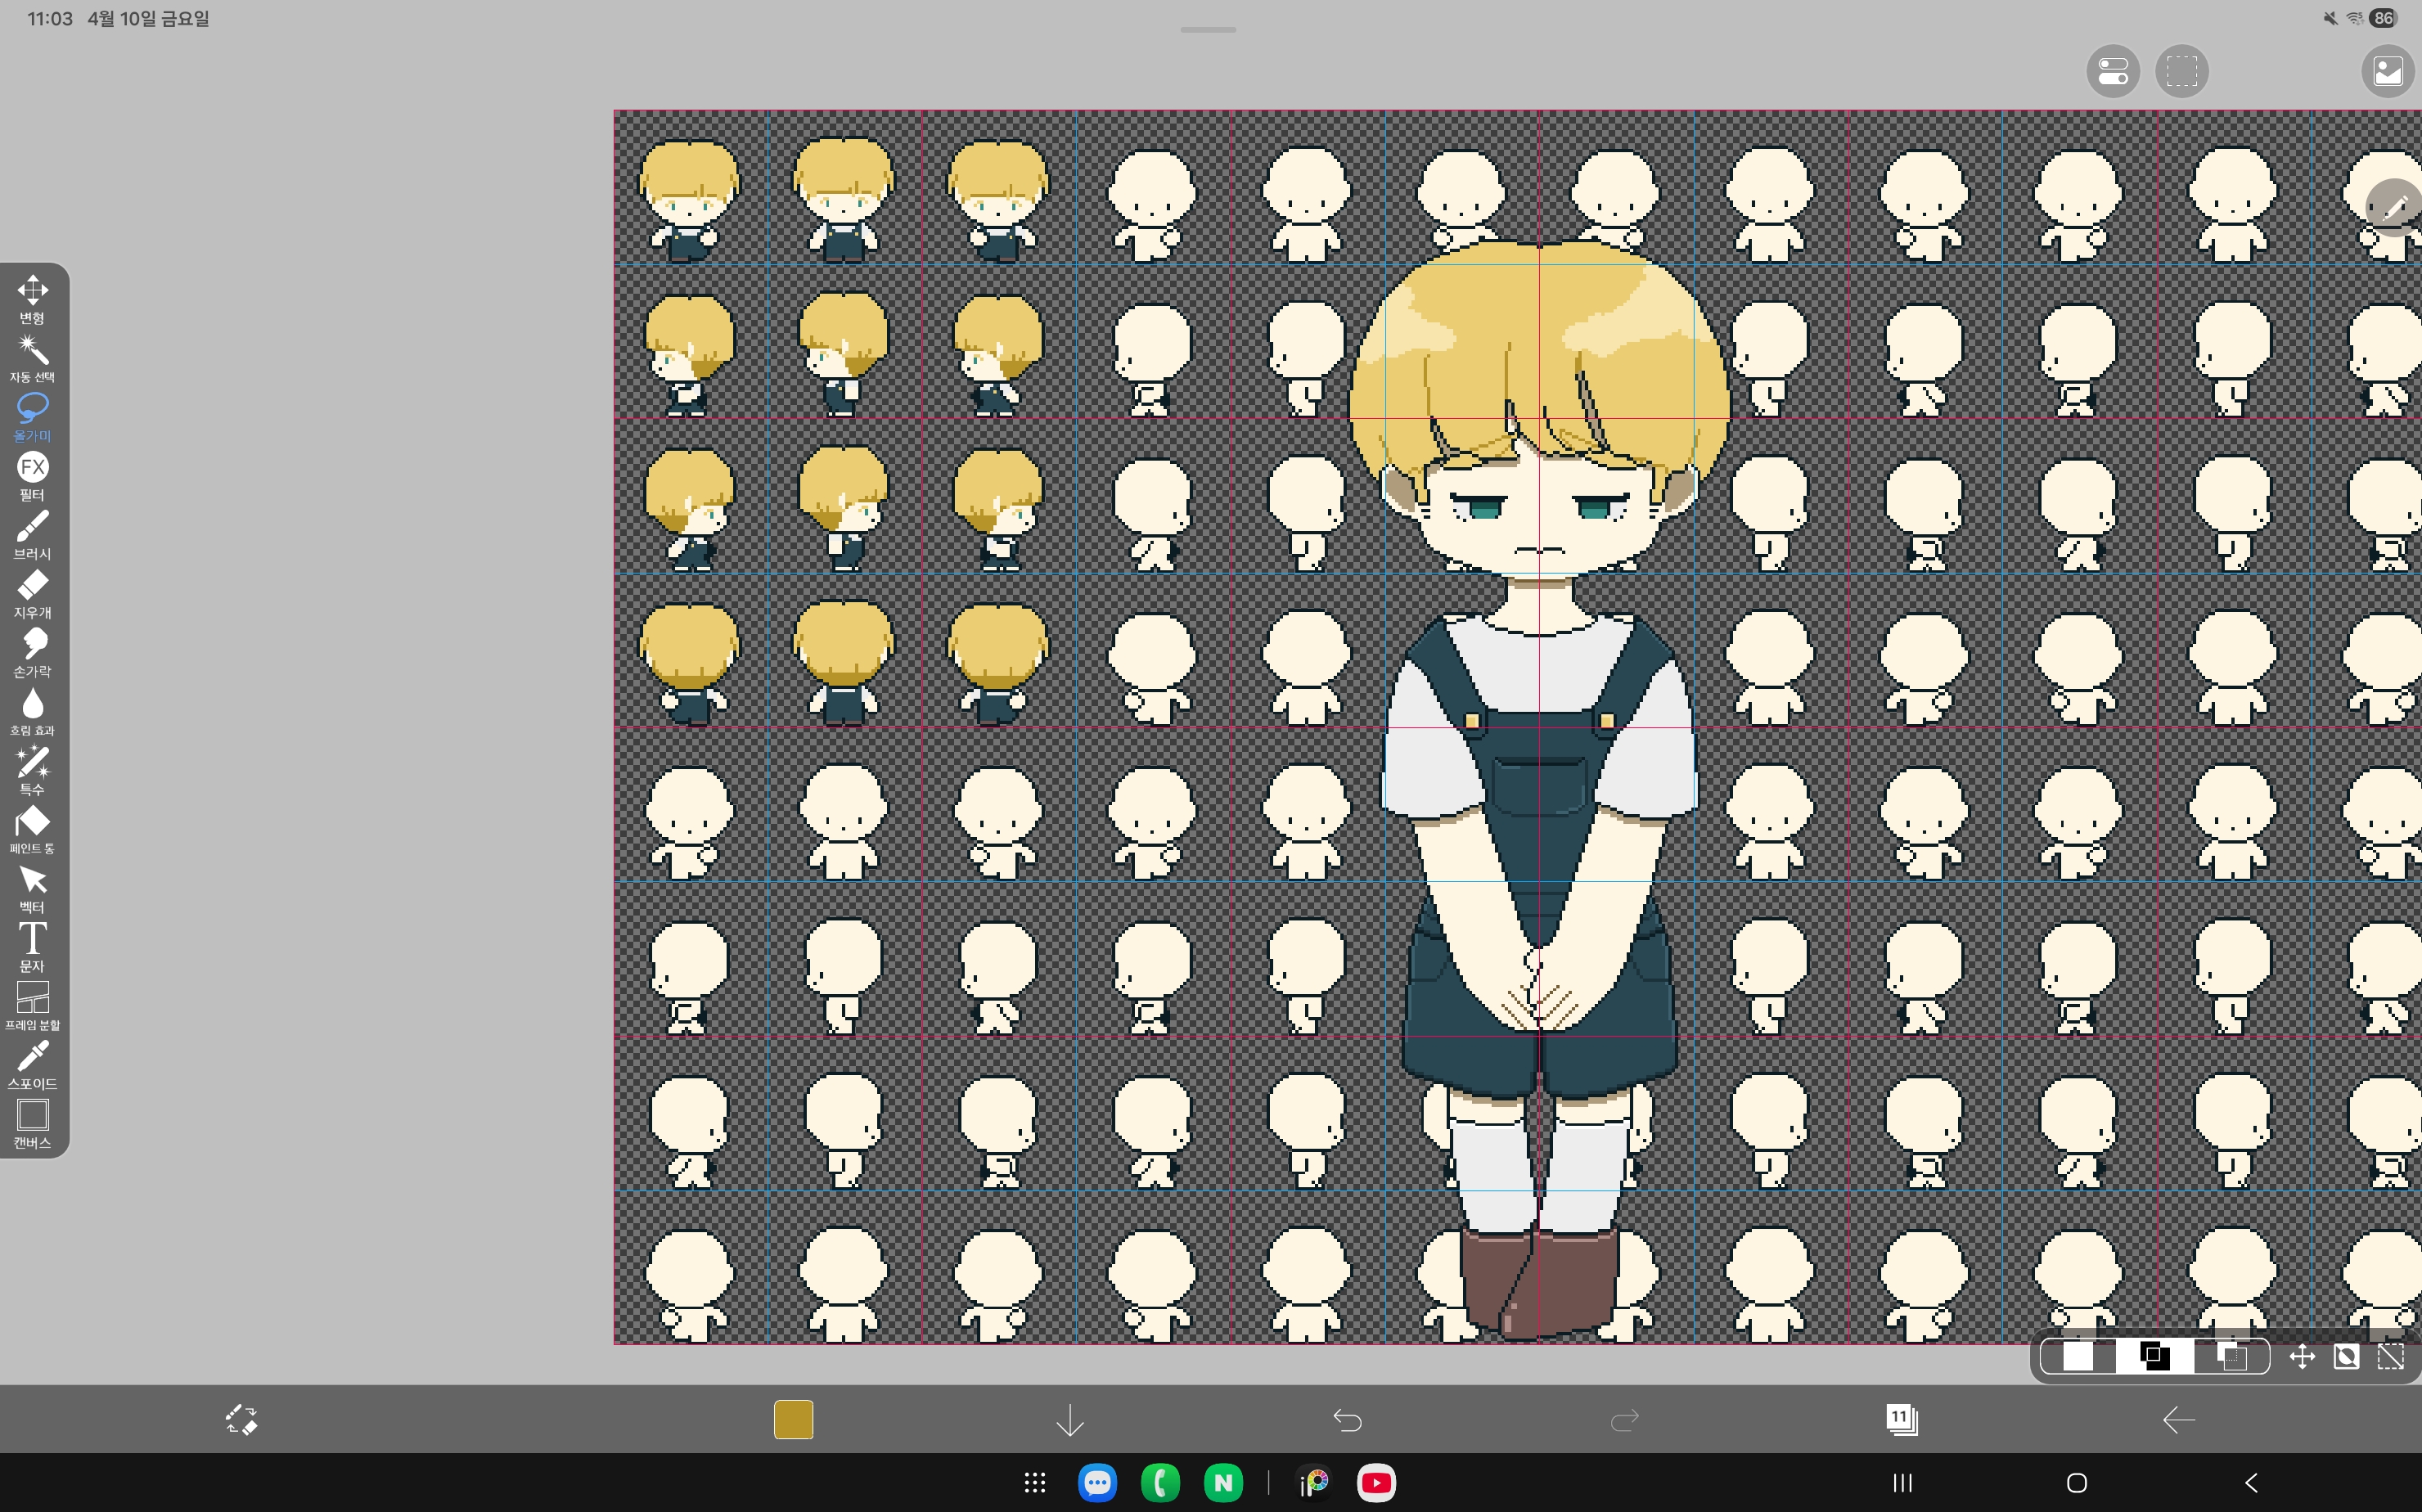Tap the back arrow in bottom toolbar
The image size is (2422, 1512).
pyautogui.click(x=2178, y=1419)
